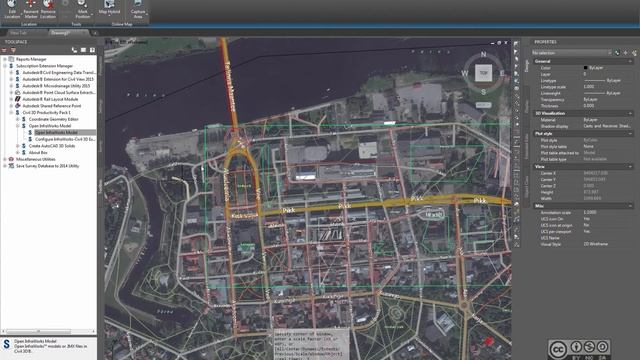Open the WCS dropdown below the ViewCube
The image size is (640, 360).
point(484,105)
